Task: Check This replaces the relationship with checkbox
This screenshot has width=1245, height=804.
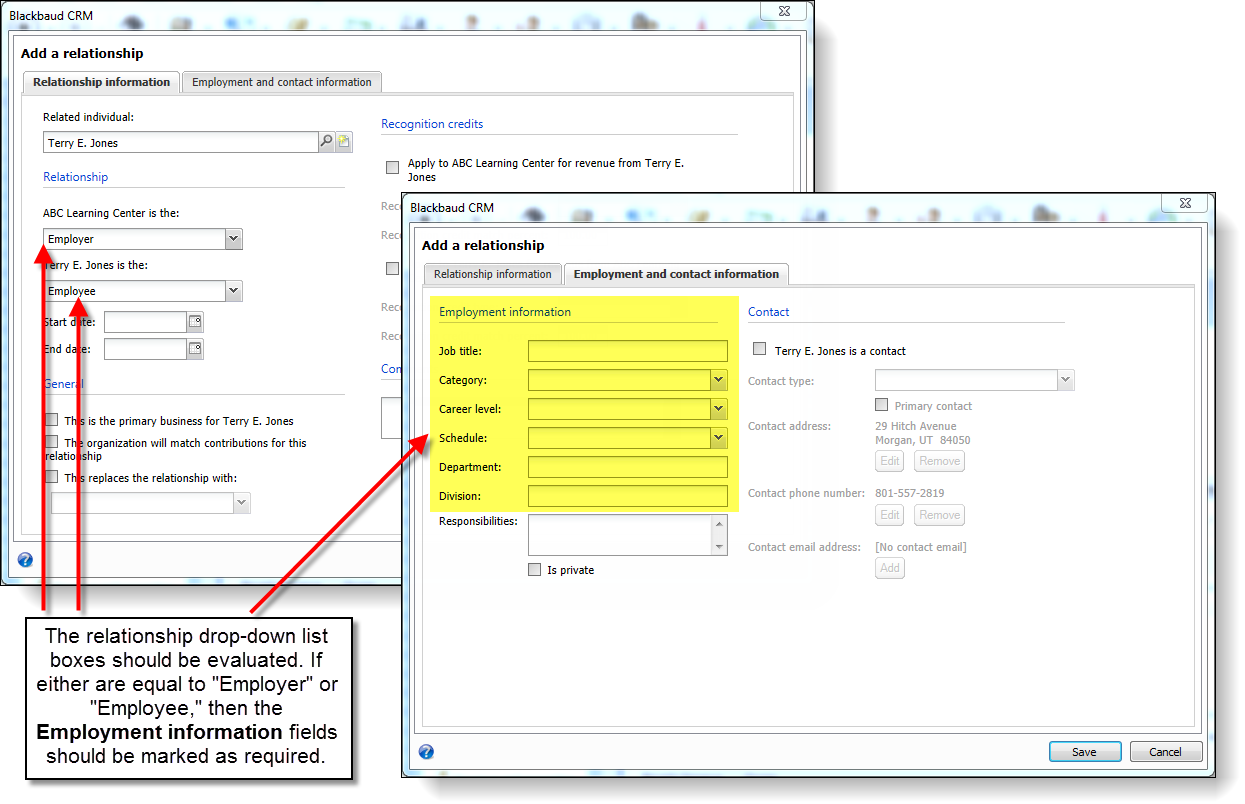Action: click(x=51, y=477)
